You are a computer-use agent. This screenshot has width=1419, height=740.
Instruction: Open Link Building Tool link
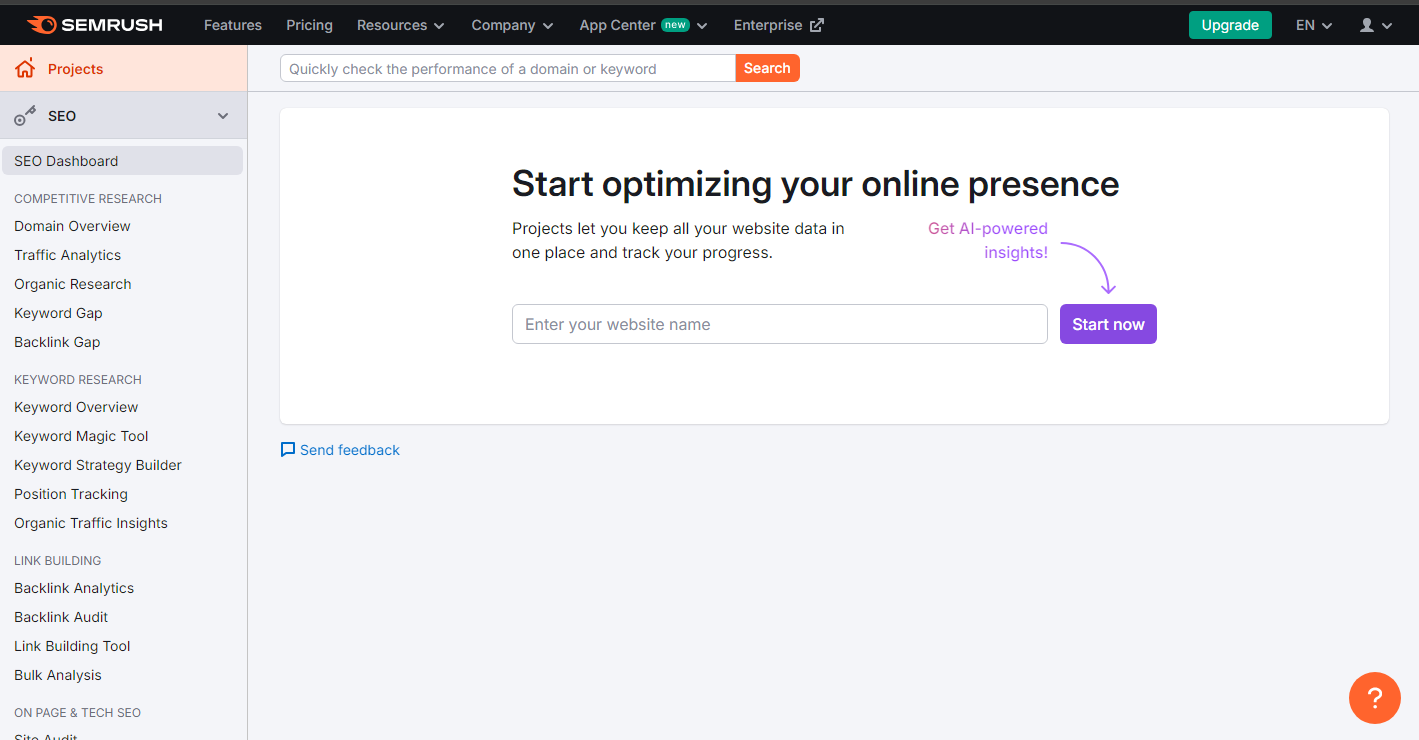tap(72, 646)
